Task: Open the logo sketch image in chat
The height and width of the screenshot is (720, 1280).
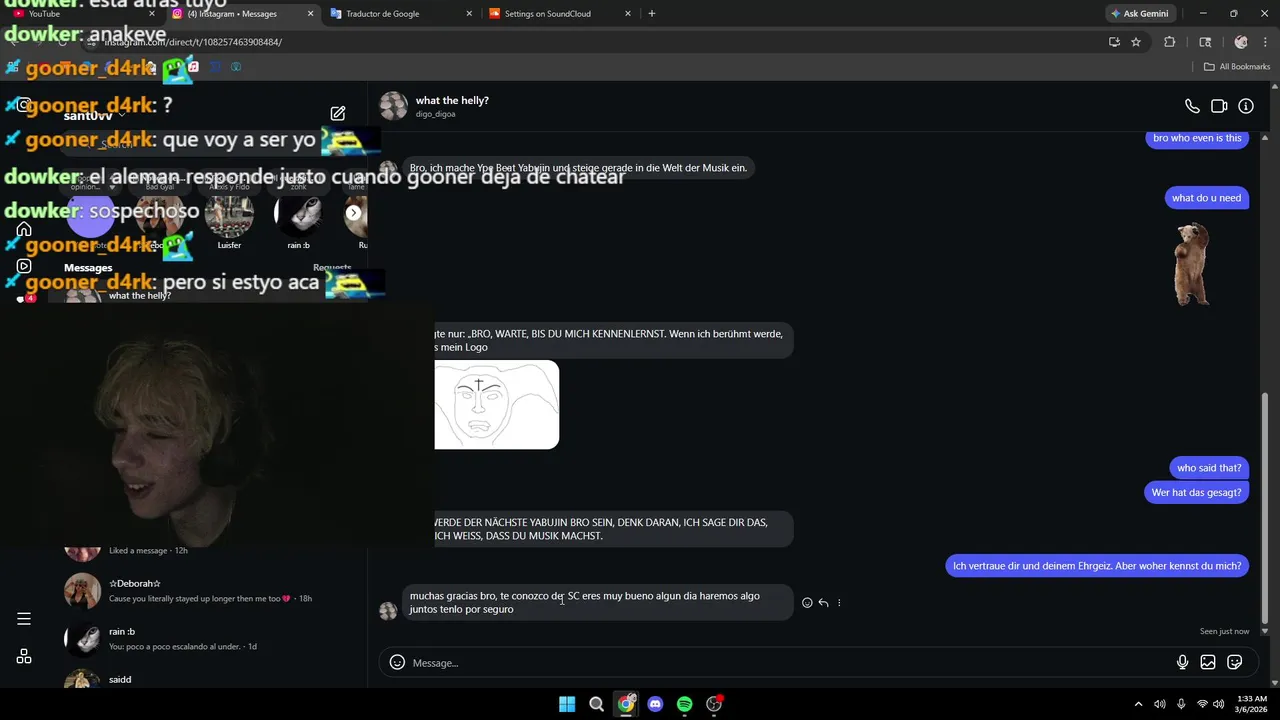Action: coord(496,404)
